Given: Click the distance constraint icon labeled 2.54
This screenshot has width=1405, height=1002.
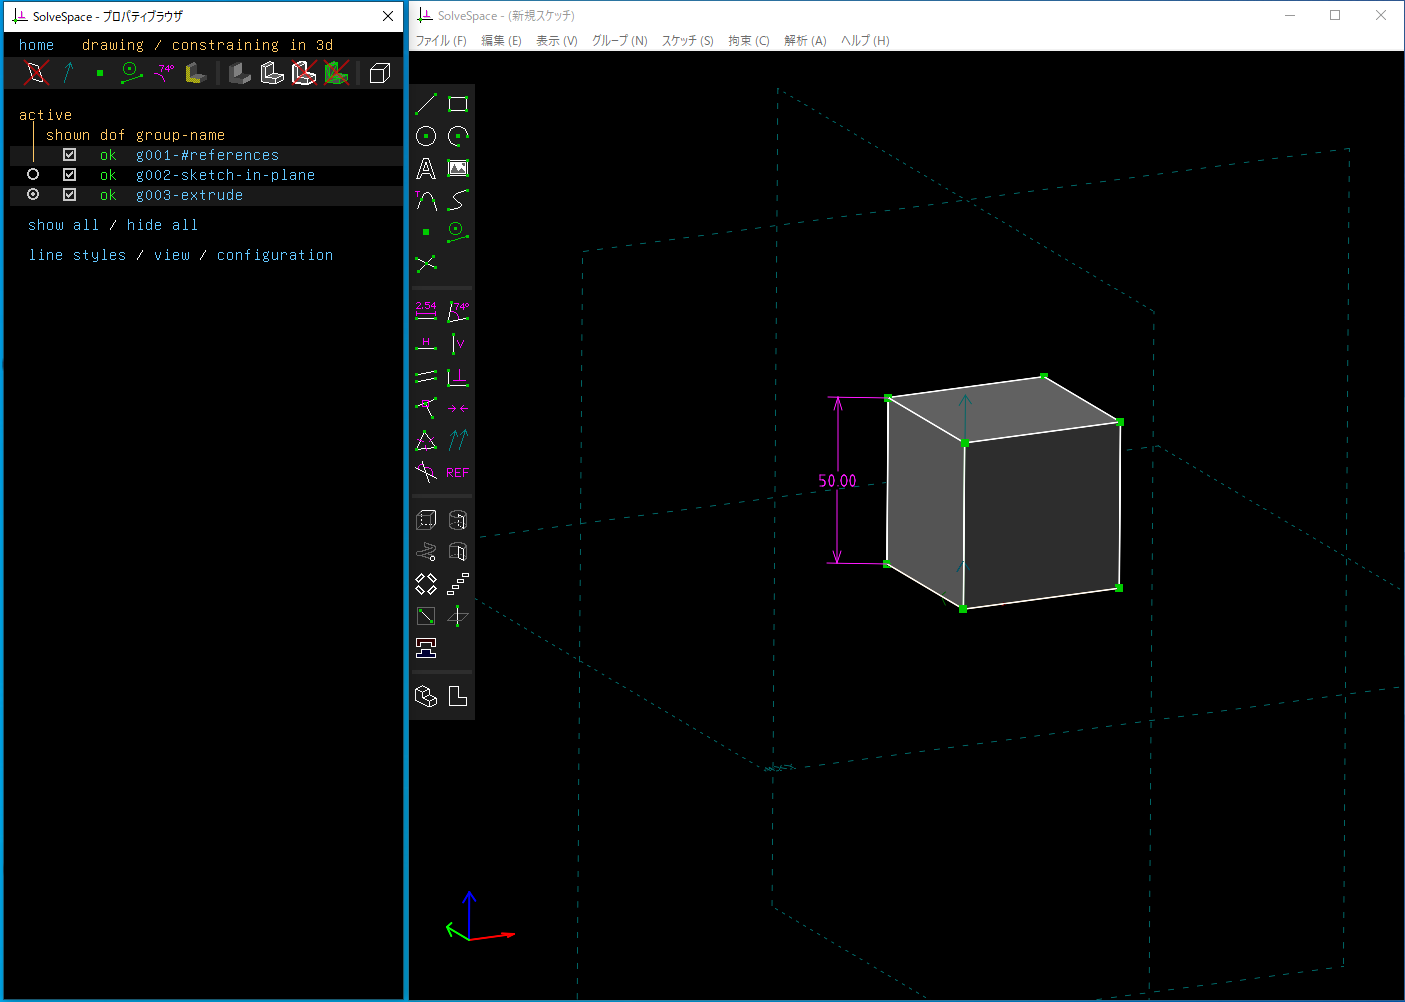Looking at the screenshot, I should tap(426, 311).
